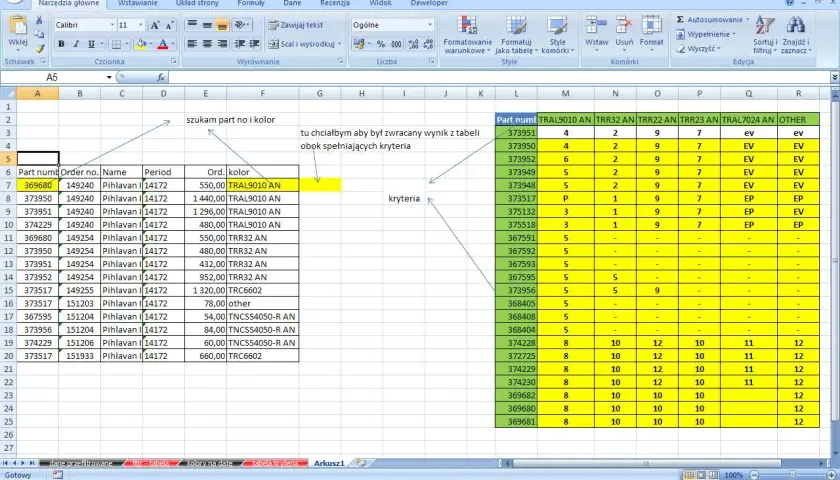
Task: Click the Wklej paste icon
Action: [18, 26]
